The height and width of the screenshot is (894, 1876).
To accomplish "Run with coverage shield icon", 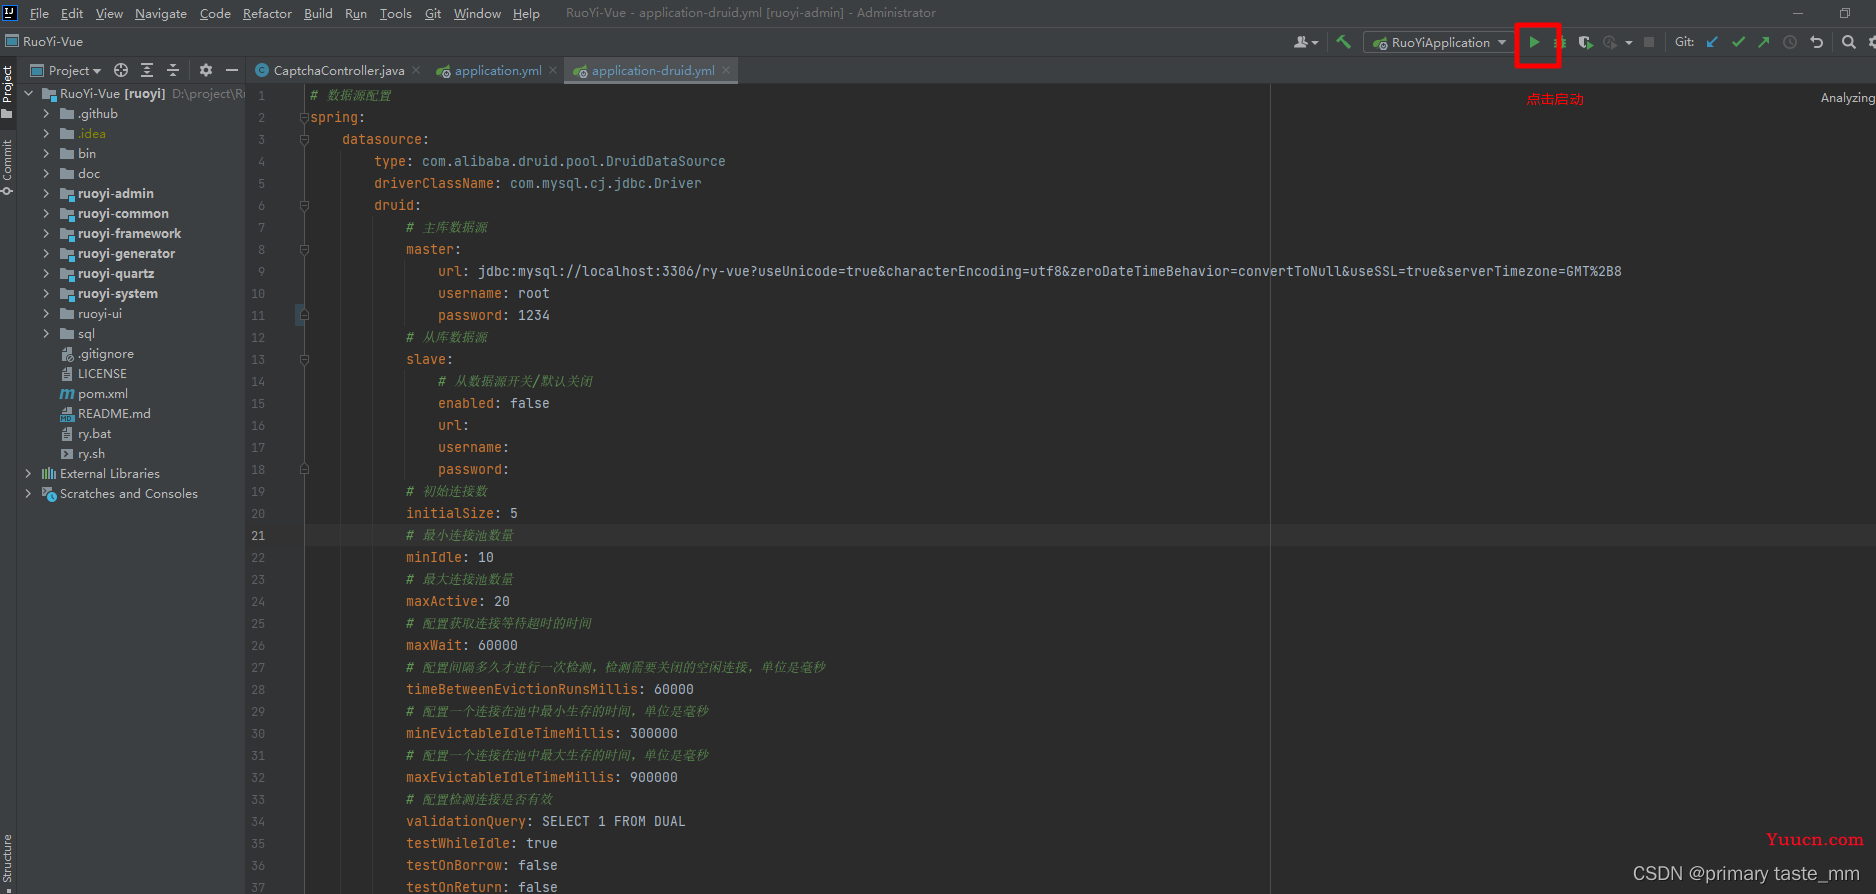I will click(1585, 42).
